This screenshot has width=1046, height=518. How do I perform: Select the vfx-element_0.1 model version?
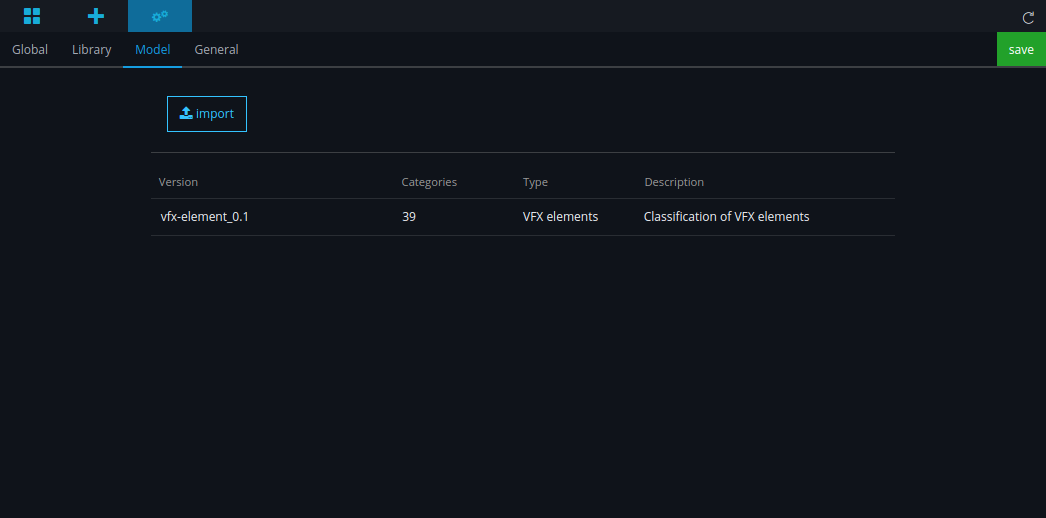(204, 217)
